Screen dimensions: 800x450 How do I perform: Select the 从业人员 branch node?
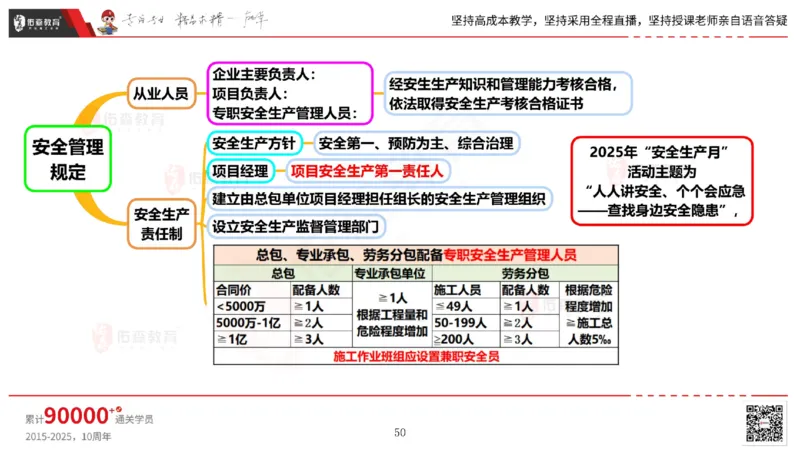(x=161, y=93)
